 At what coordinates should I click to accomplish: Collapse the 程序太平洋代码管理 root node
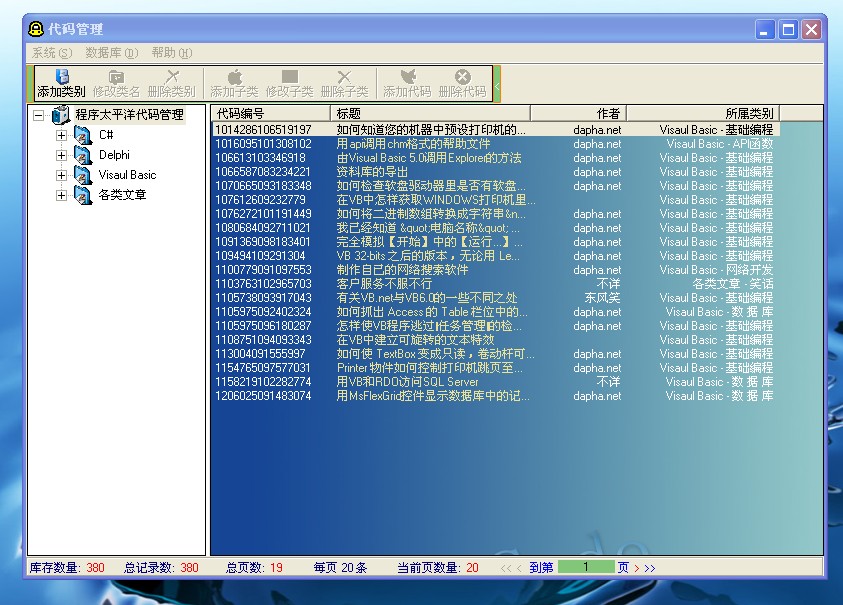(x=38, y=115)
